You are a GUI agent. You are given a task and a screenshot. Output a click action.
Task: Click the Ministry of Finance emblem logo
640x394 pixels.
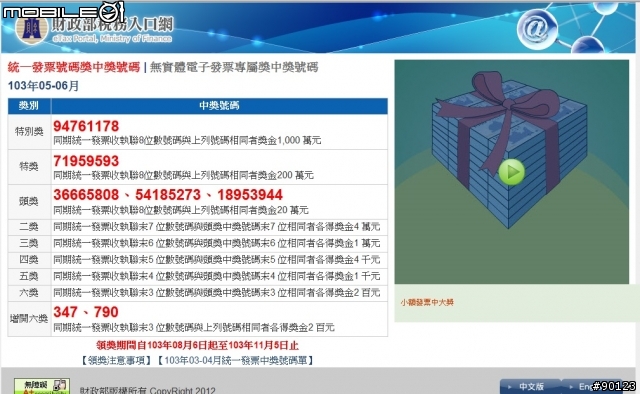pyautogui.click(x=31, y=29)
